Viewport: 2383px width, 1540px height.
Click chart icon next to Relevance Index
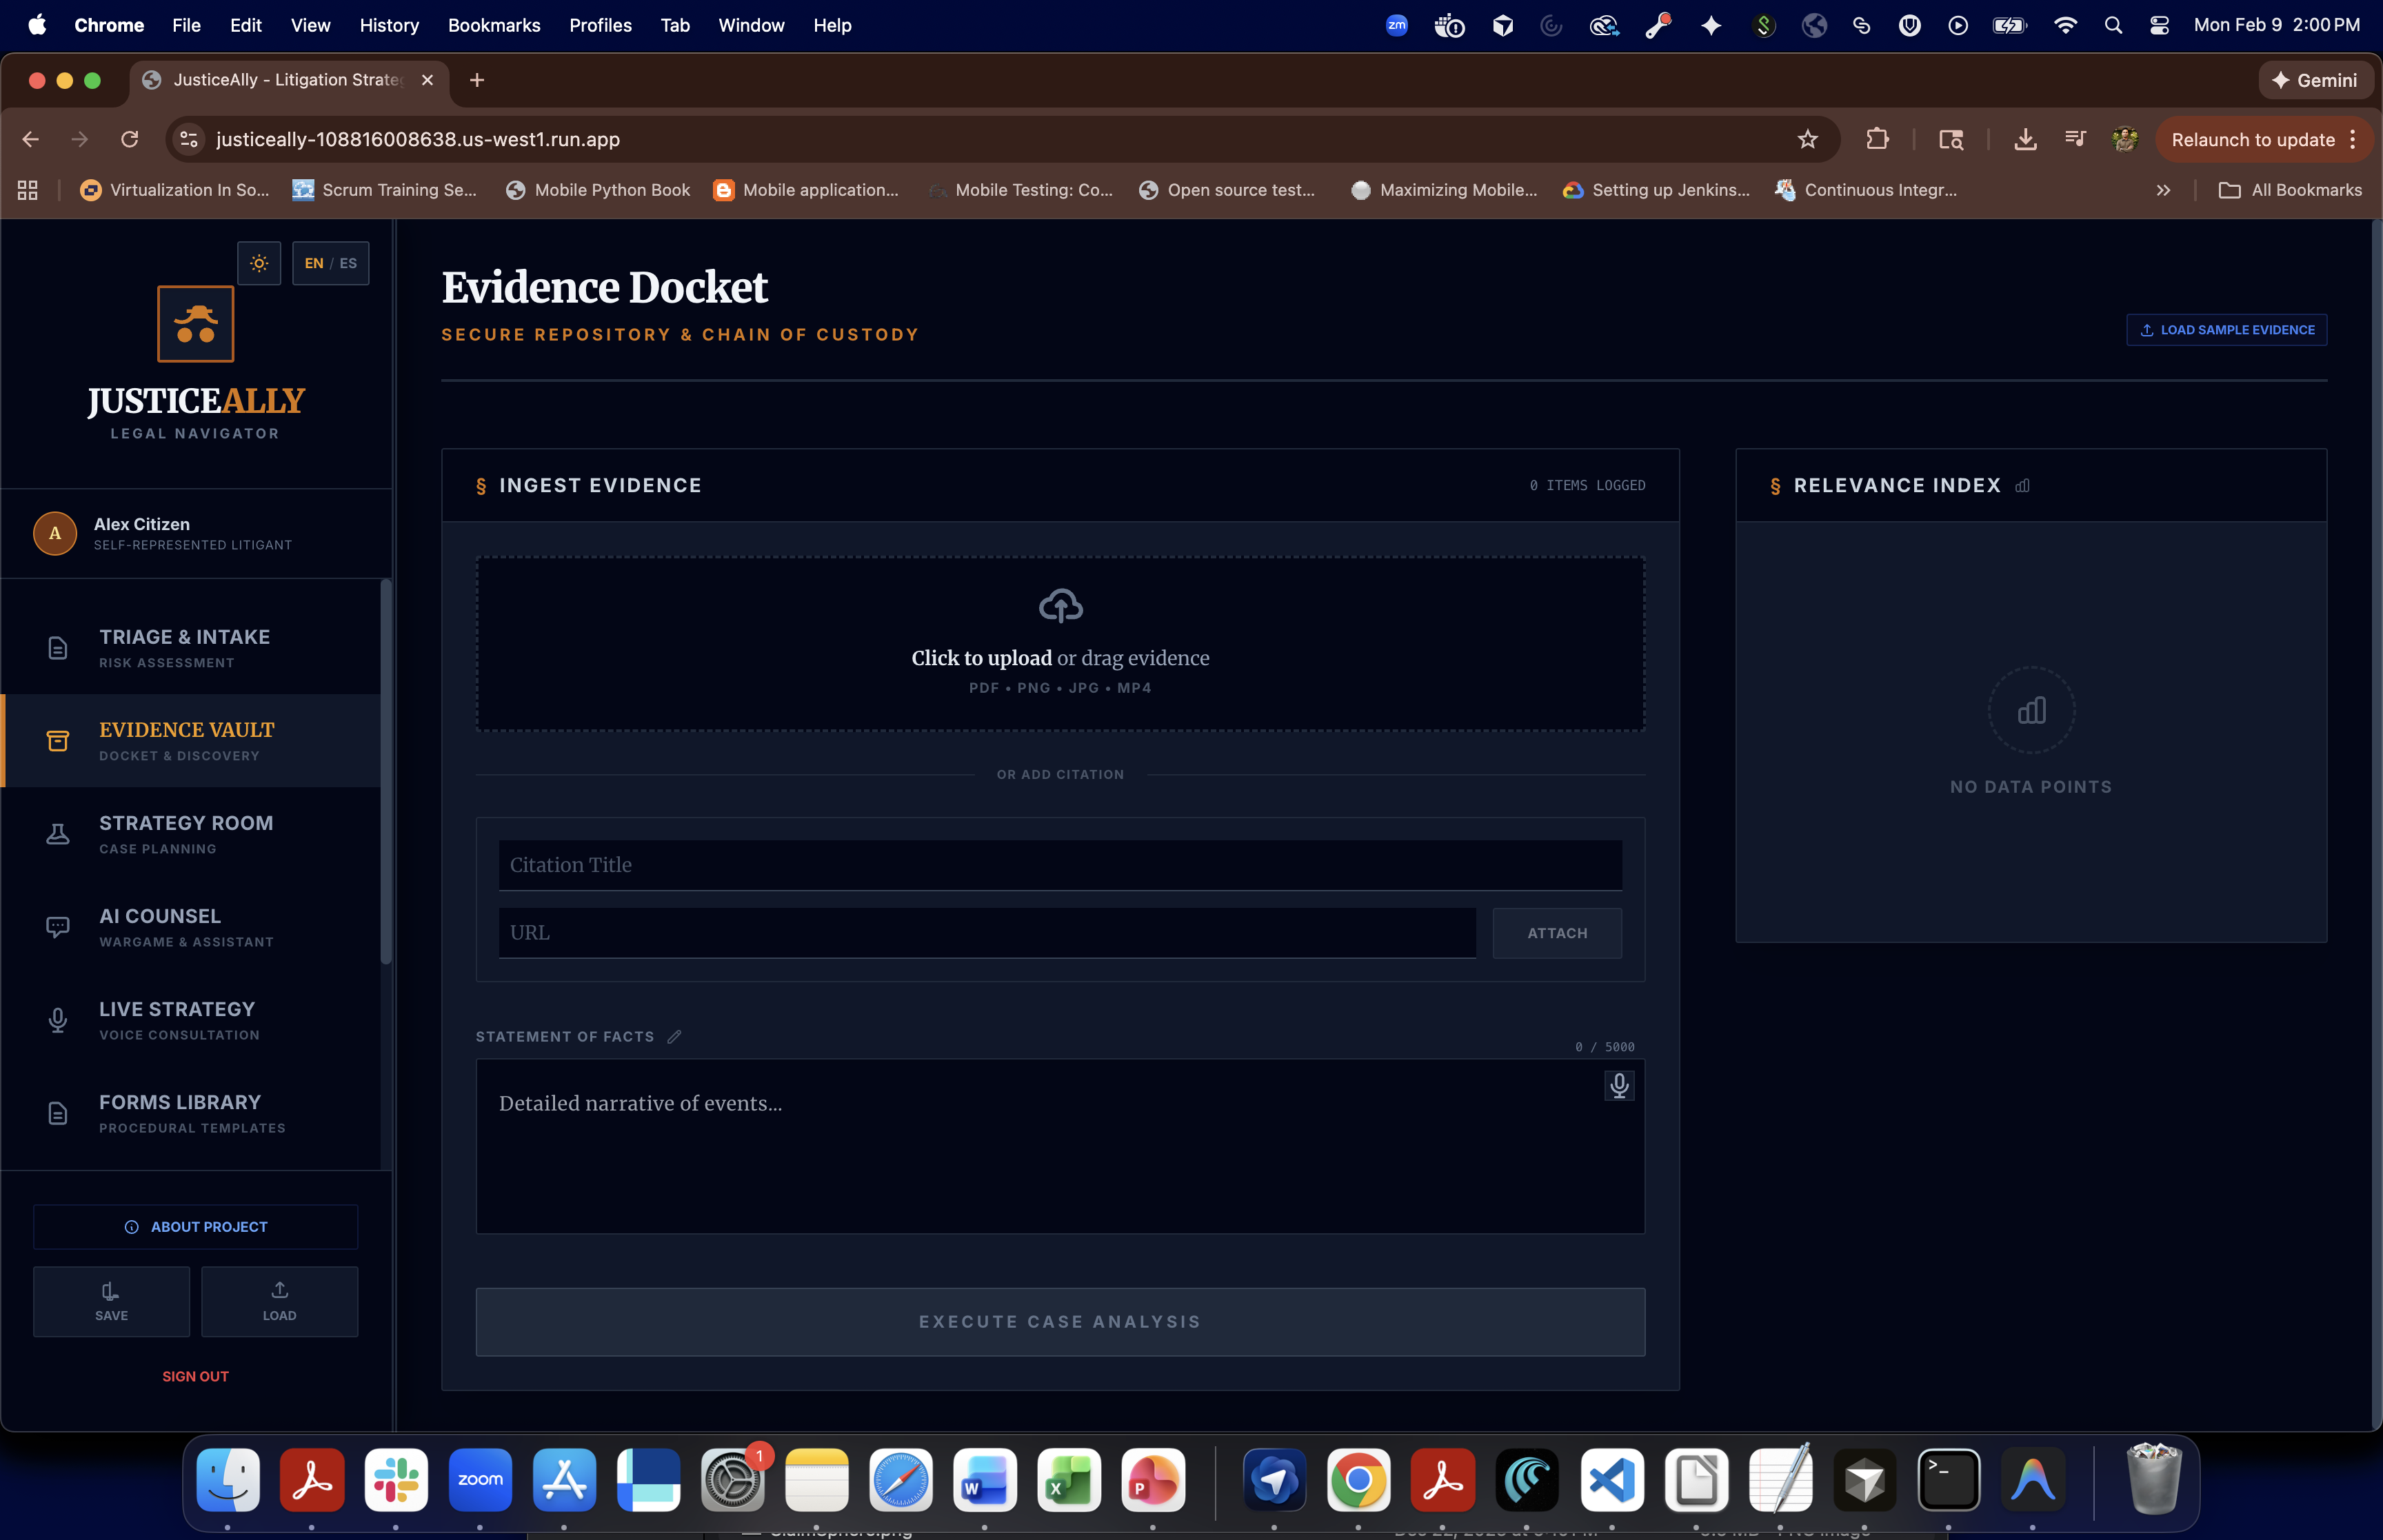[2023, 486]
